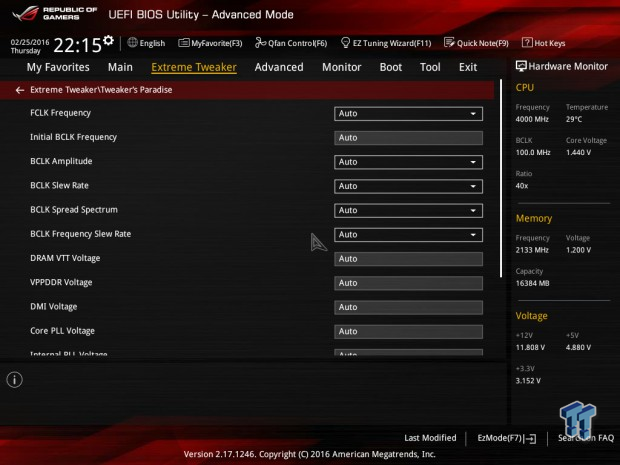The width and height of the screenshot is (620, 465).
Task: Click the English language globe icon
Action: 132,42
